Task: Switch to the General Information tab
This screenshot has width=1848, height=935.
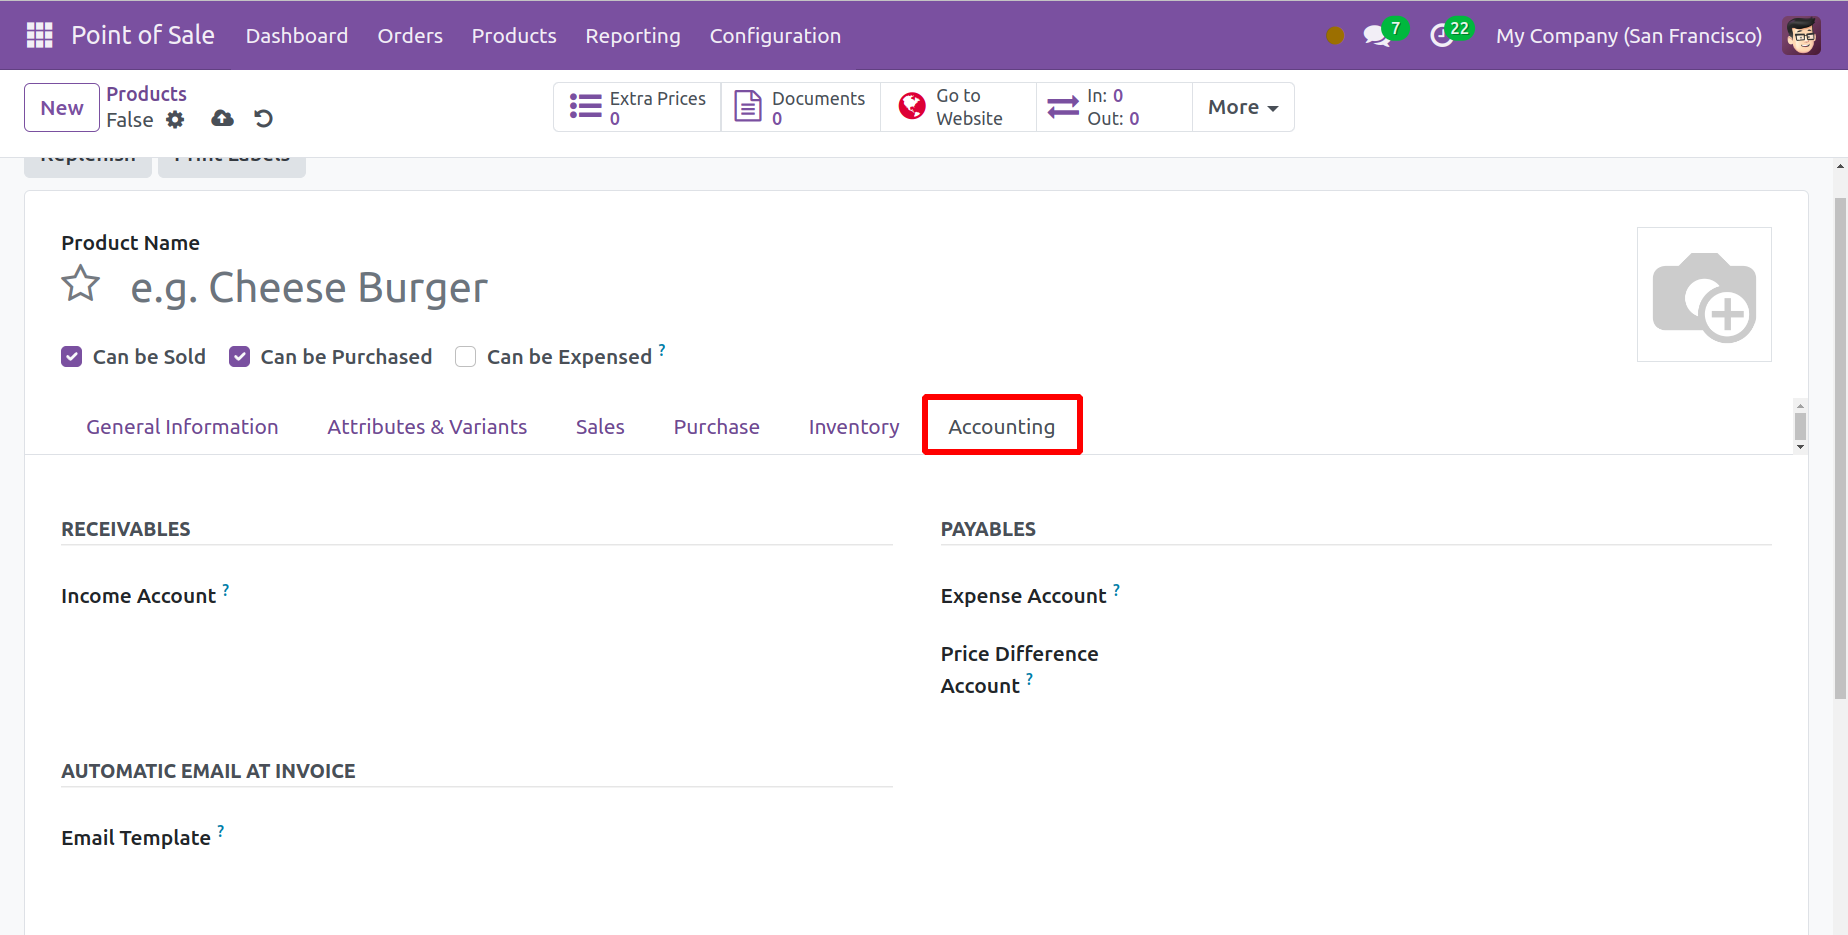Action: click(x=182, y=427)
